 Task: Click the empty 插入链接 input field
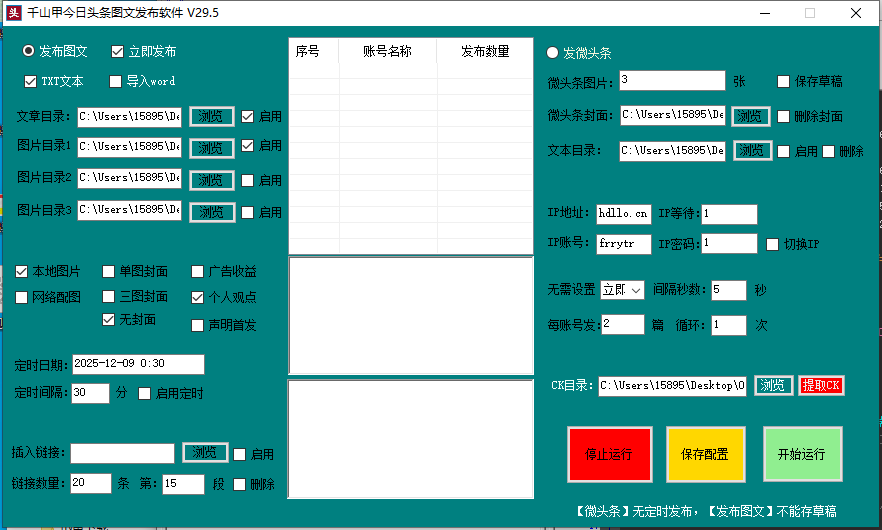(122, 453)
